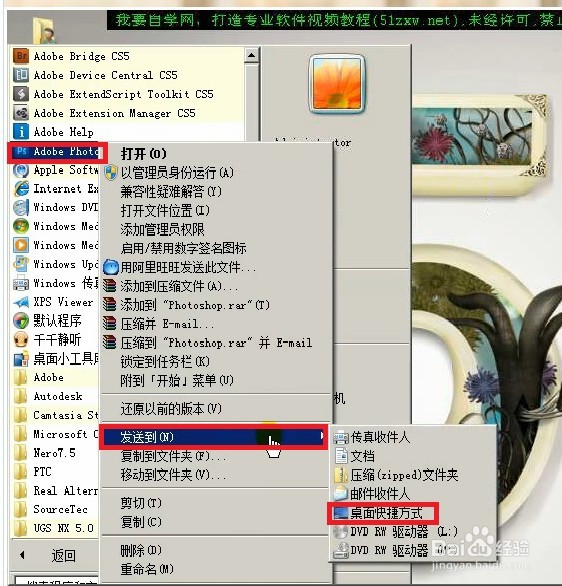The width and height of the screenshot is (562, 586).
Task: Choose 添加管理员权限
Action: [162, 229]
